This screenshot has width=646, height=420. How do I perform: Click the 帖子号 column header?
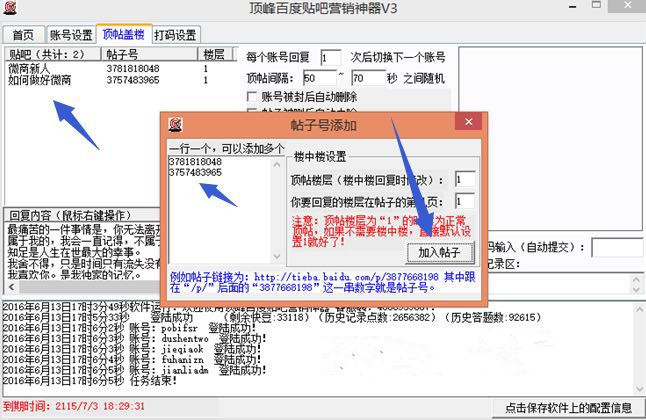click(x=149, y=54)
